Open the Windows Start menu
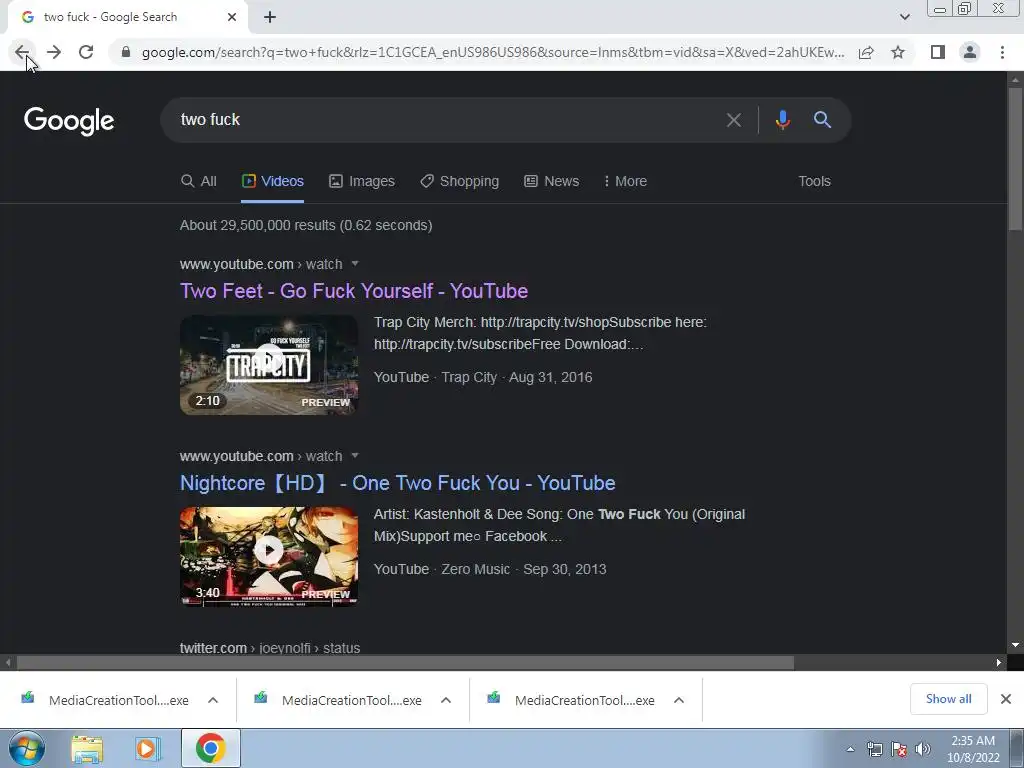This screenshot has height=768, width=1024. click(26, 748)
